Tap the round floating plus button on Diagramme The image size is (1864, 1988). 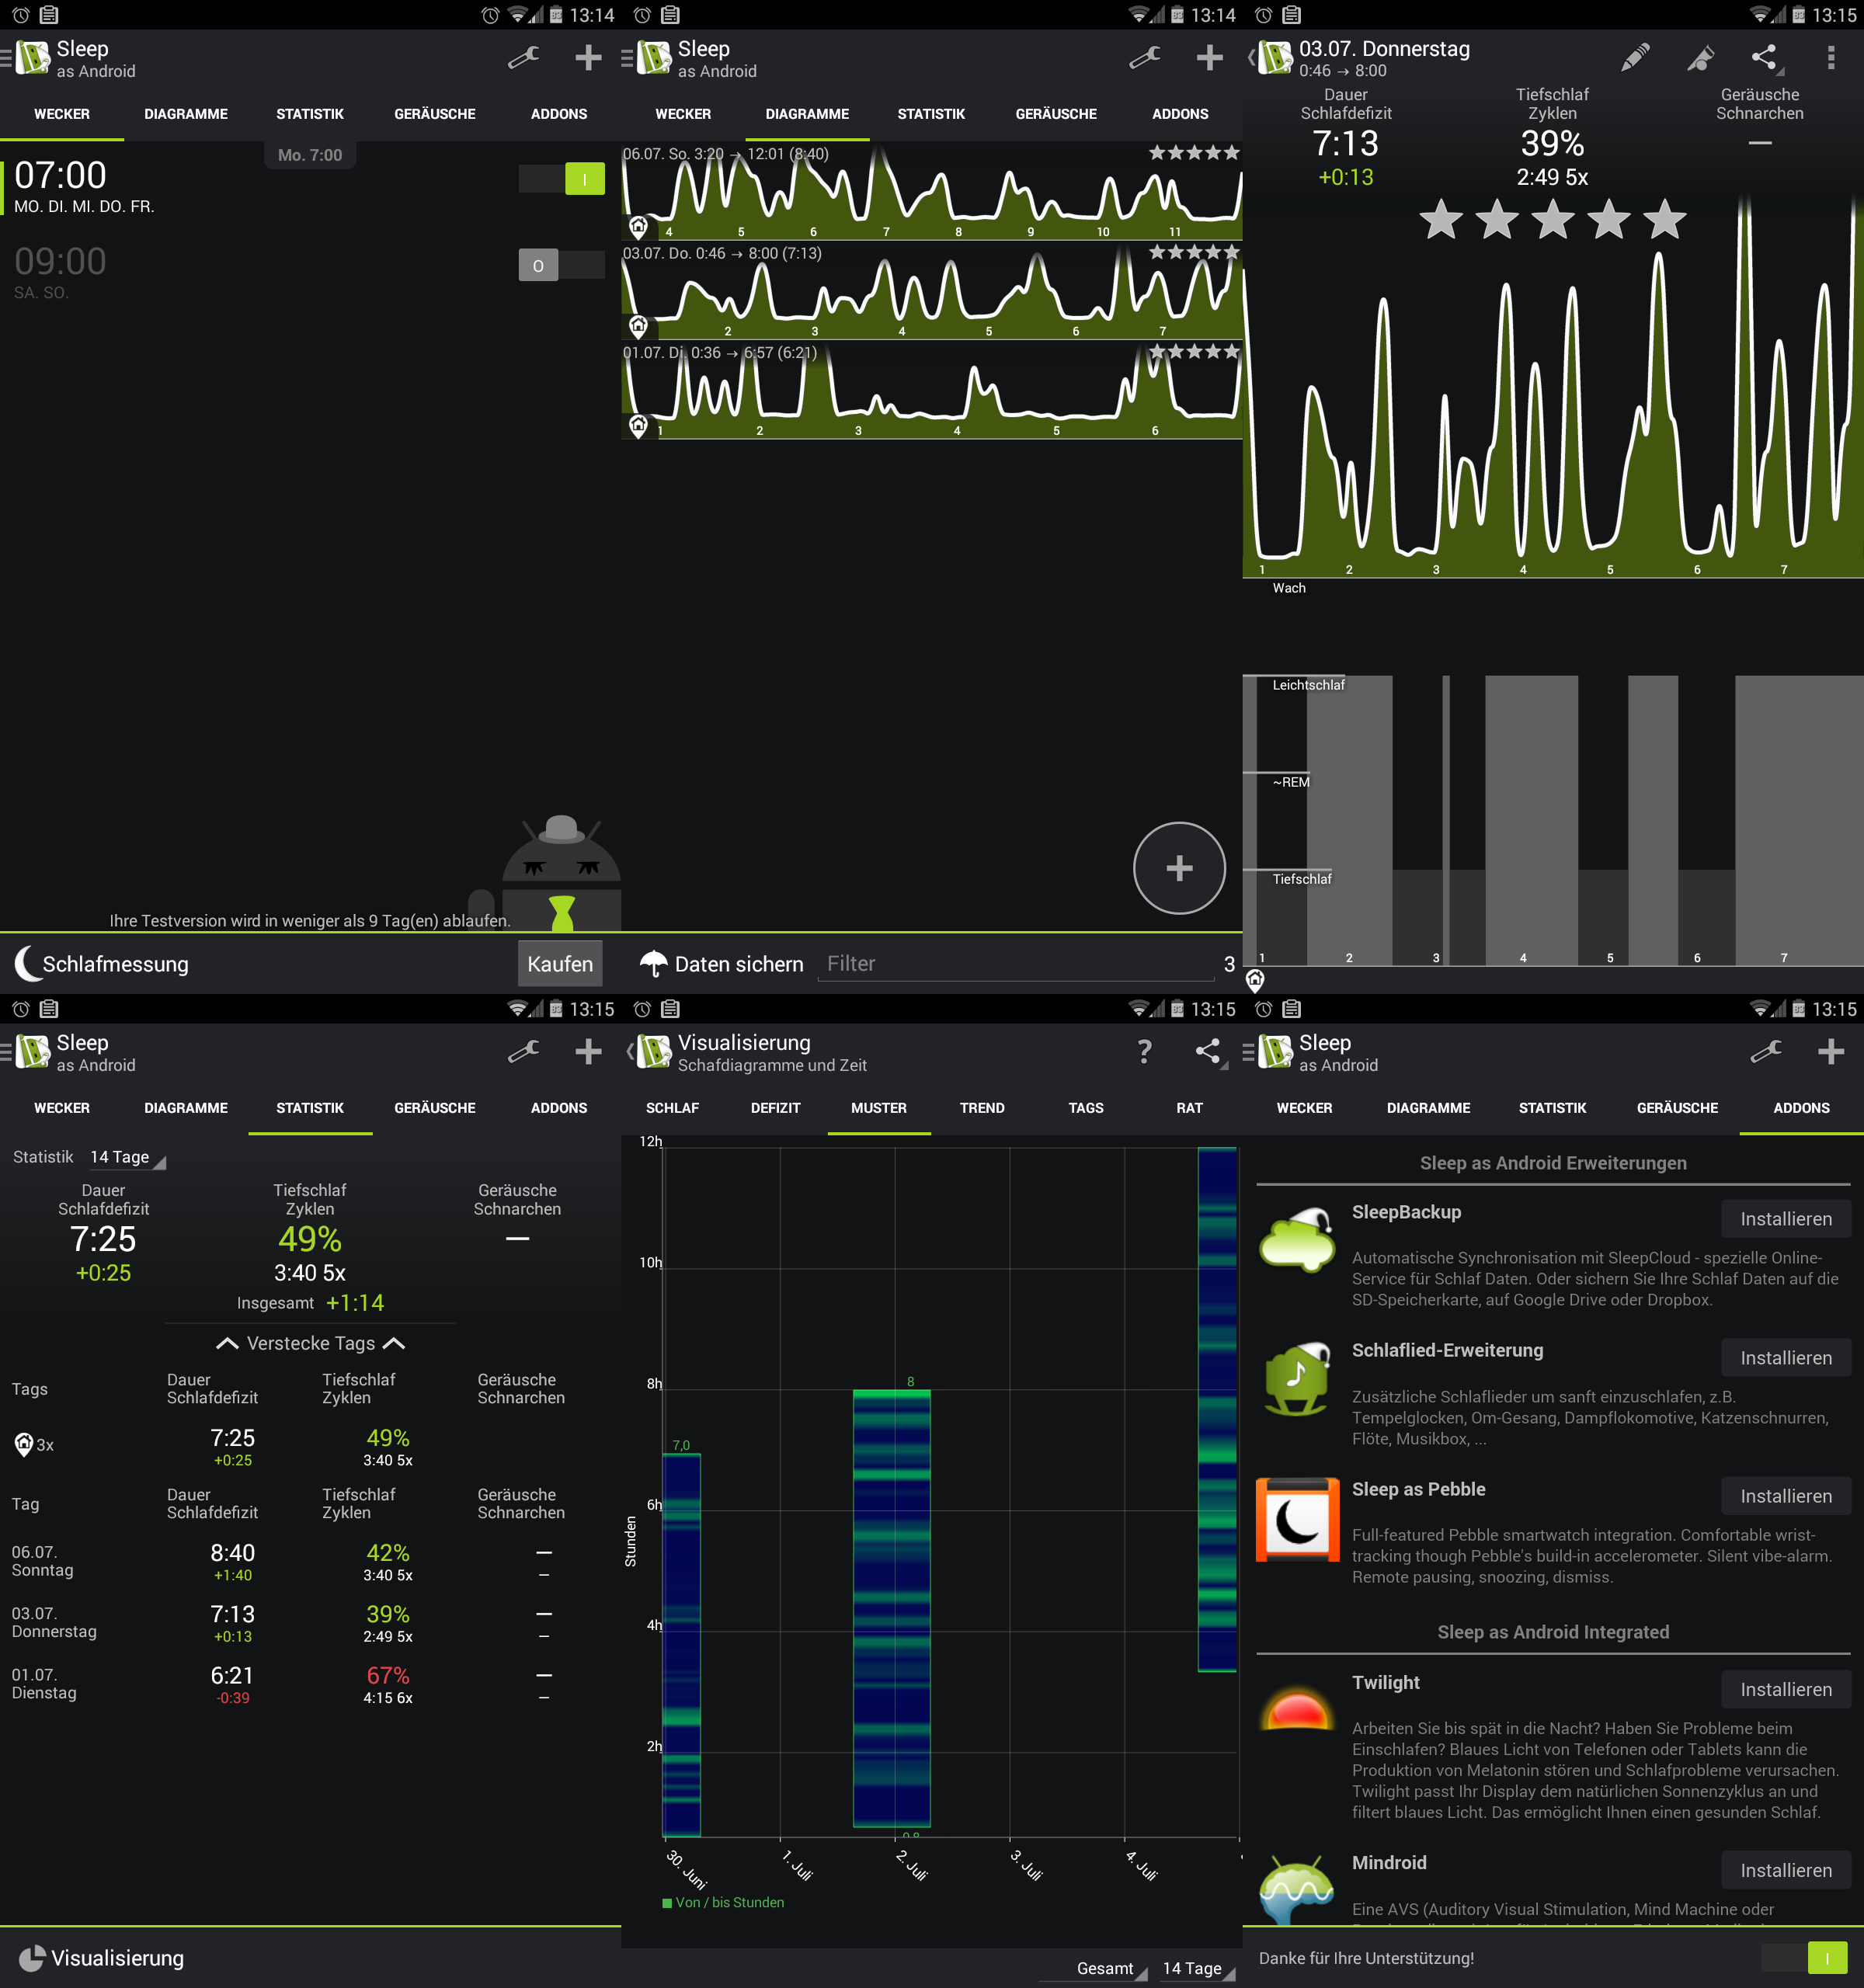1179,867
